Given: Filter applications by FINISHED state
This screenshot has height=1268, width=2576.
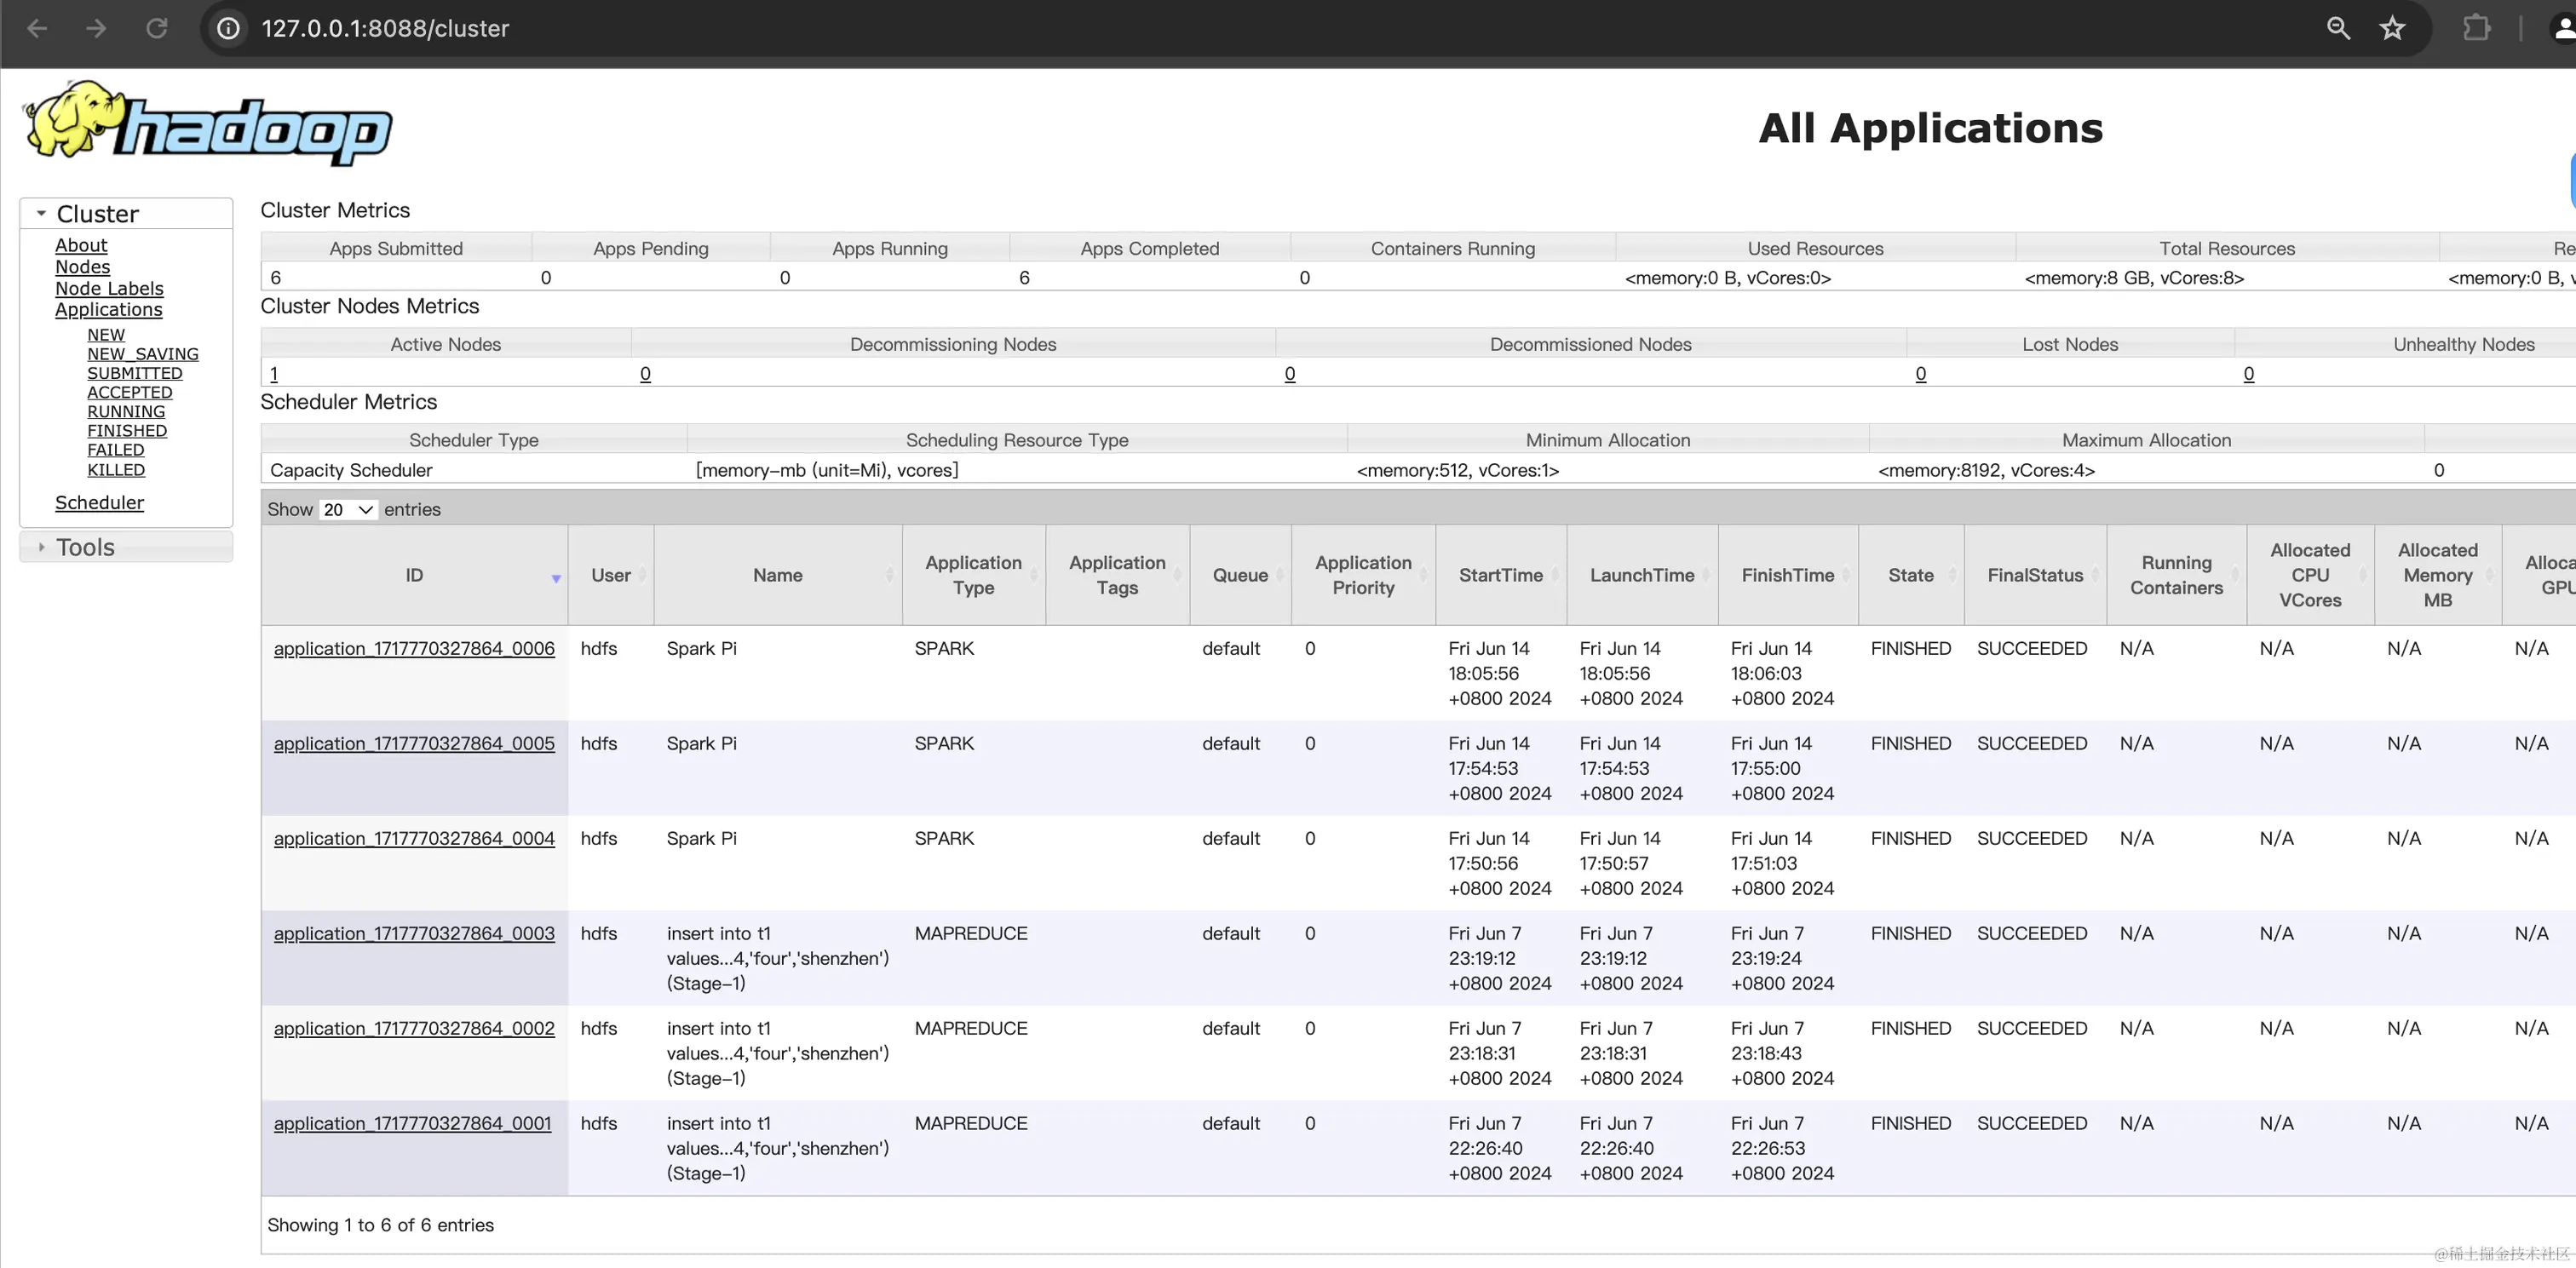Looking at the screenshot, I should pos(127,431).
